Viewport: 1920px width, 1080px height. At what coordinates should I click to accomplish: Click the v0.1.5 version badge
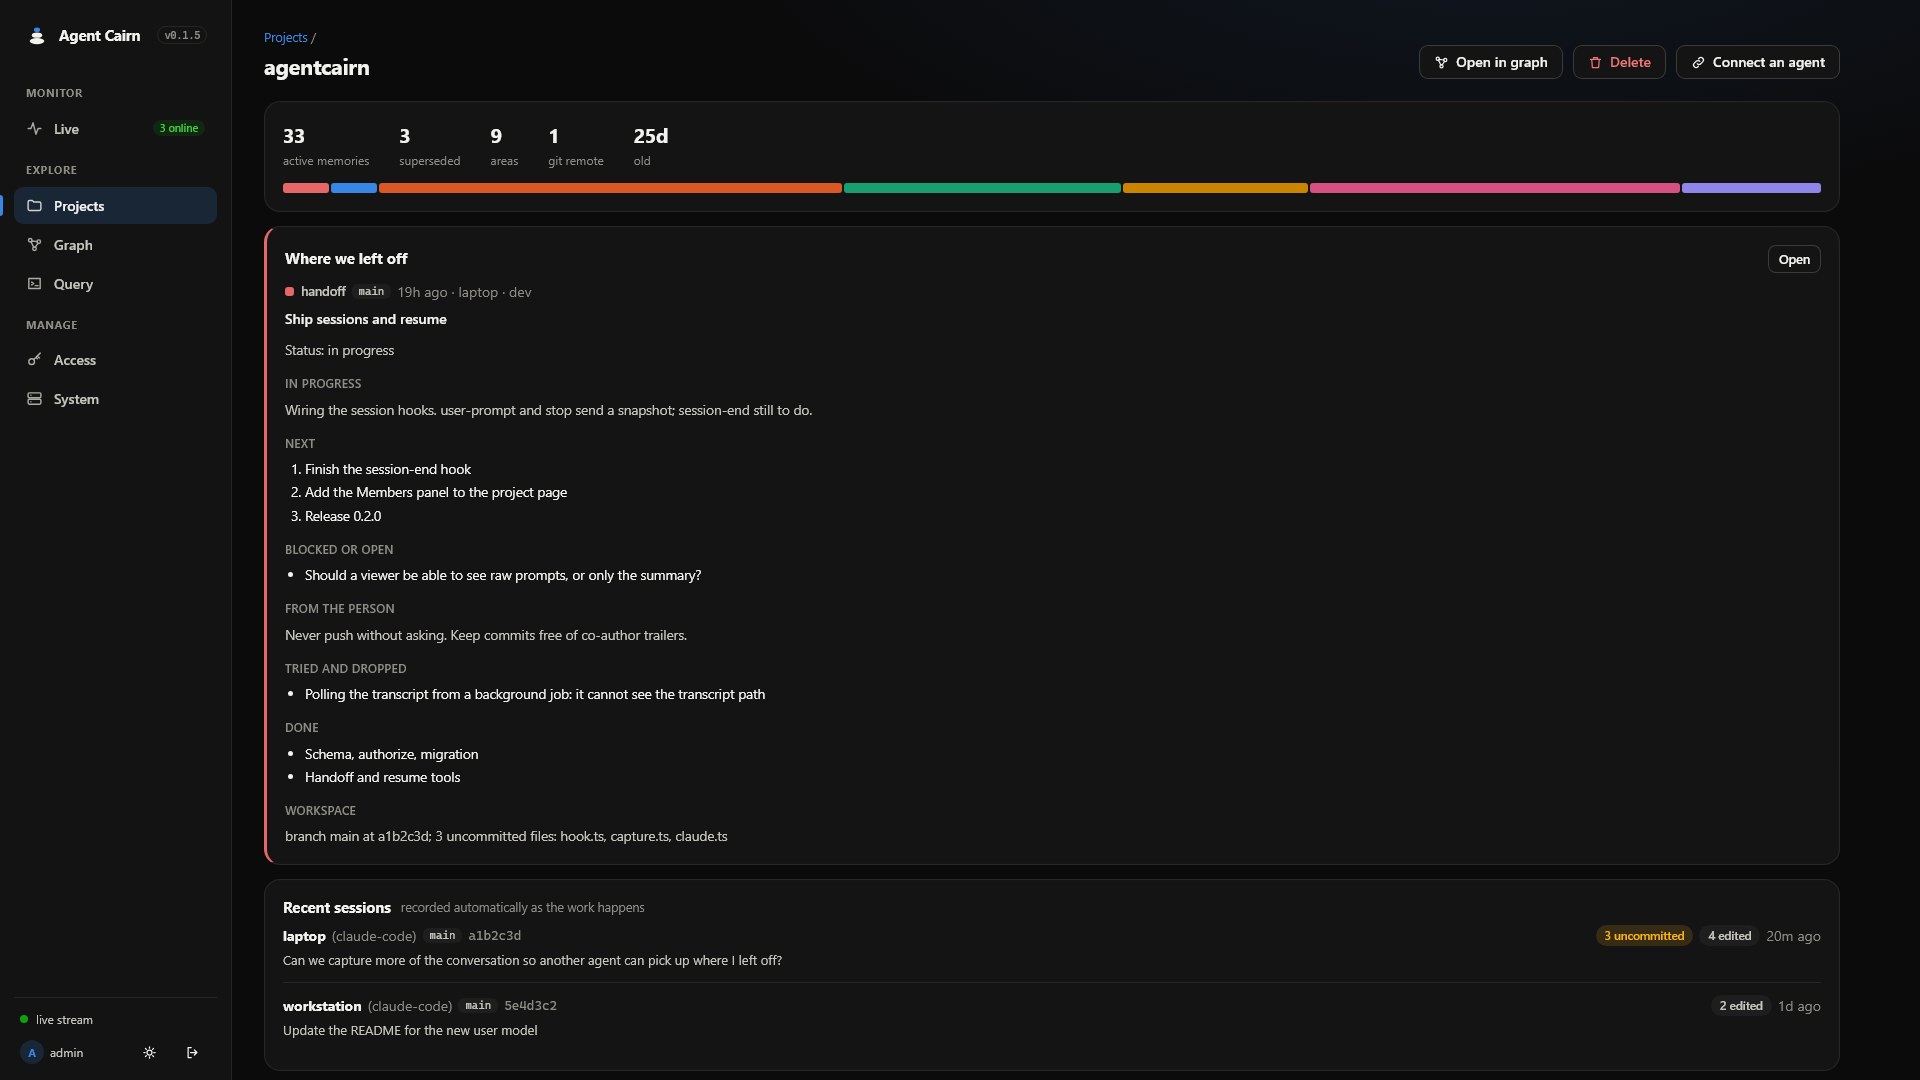tap(183, 36)
